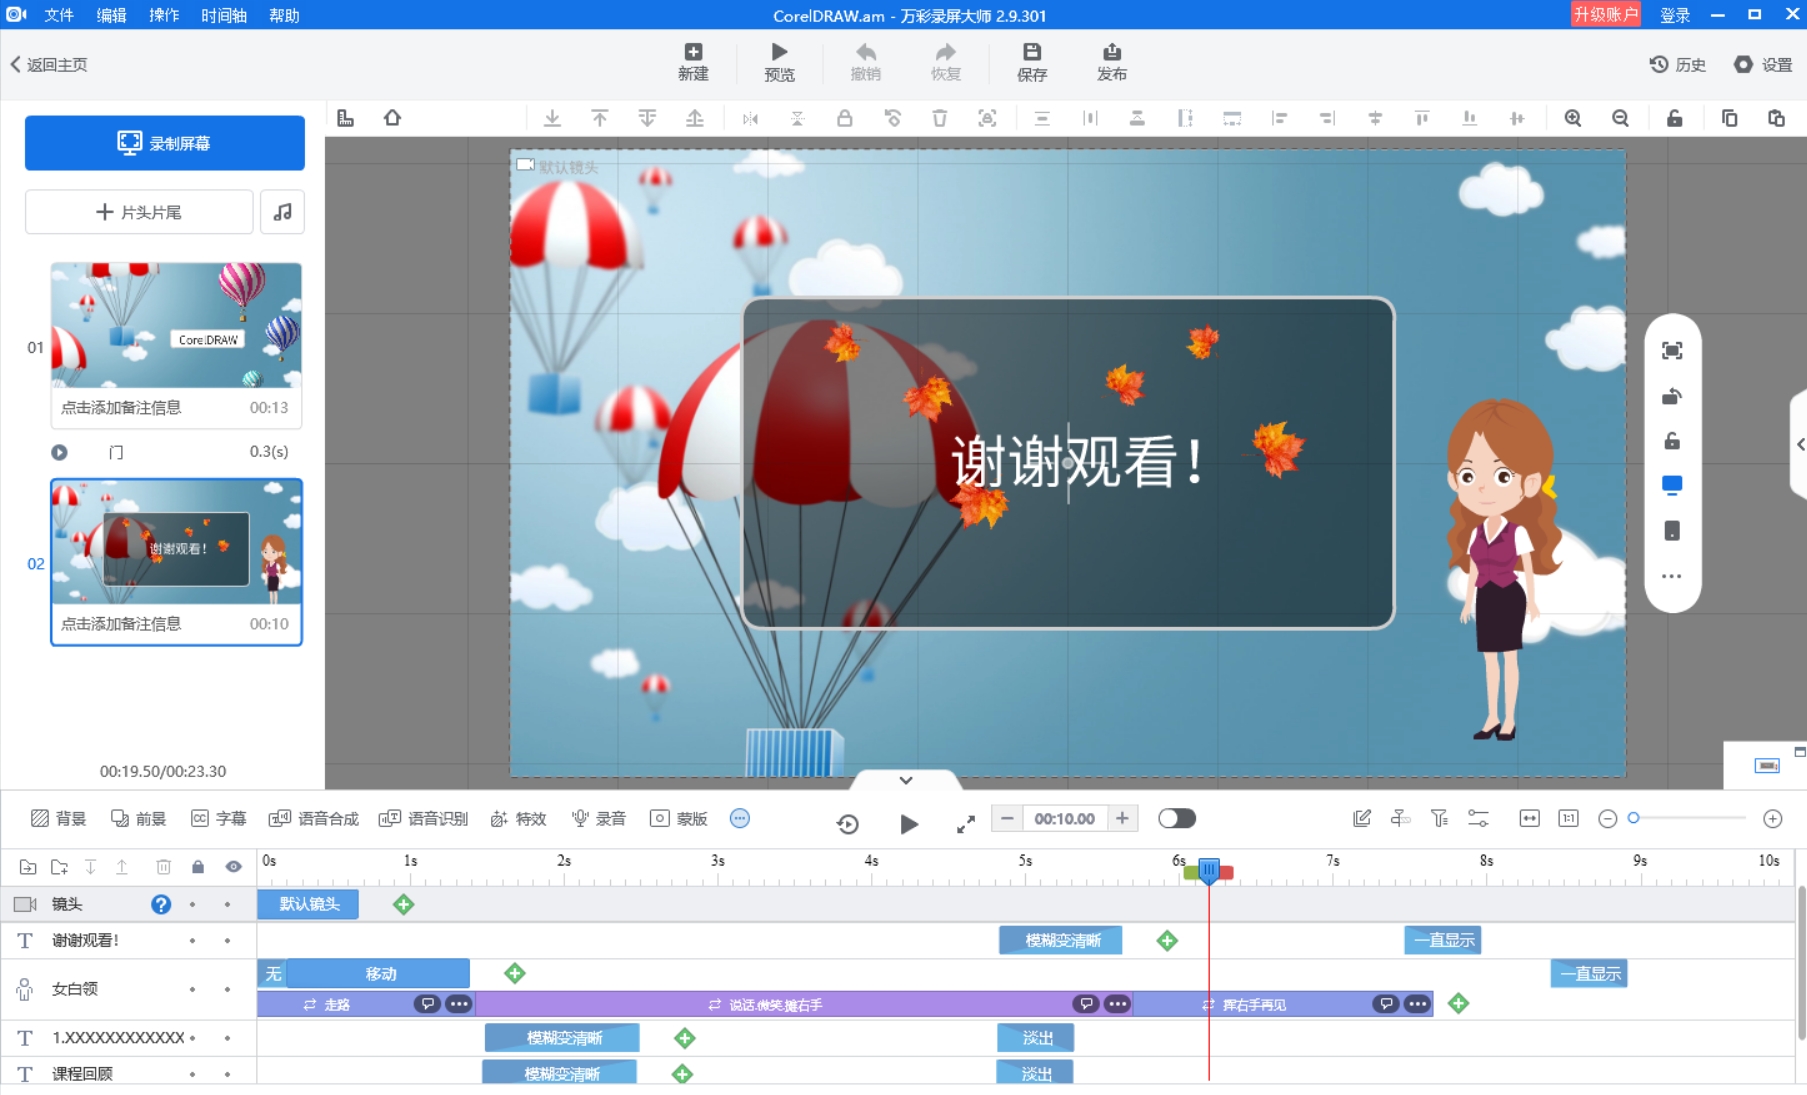
Task: Expand the collapsed right side panel arrow
Action: tap(1799, 444)
